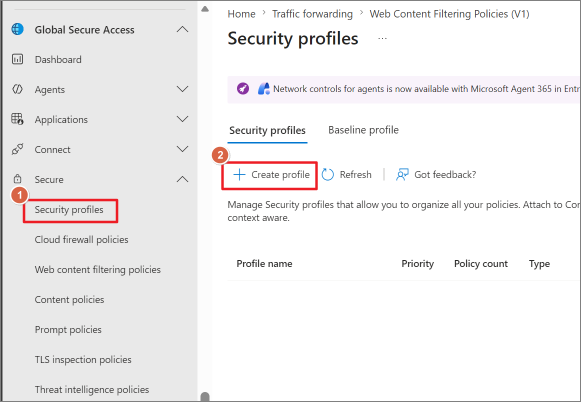The image size is (581, 402).
Task: Sort by Type column header
Action: point(539,264)
